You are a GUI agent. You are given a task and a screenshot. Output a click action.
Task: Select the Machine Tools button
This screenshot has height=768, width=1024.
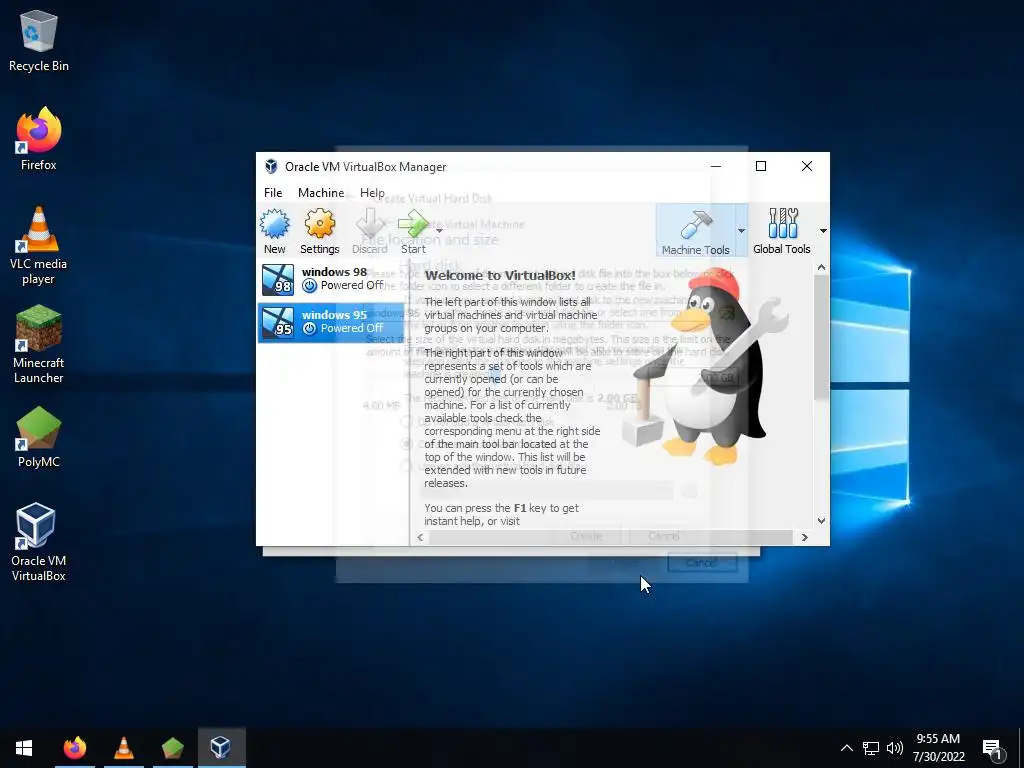point(695,231)
